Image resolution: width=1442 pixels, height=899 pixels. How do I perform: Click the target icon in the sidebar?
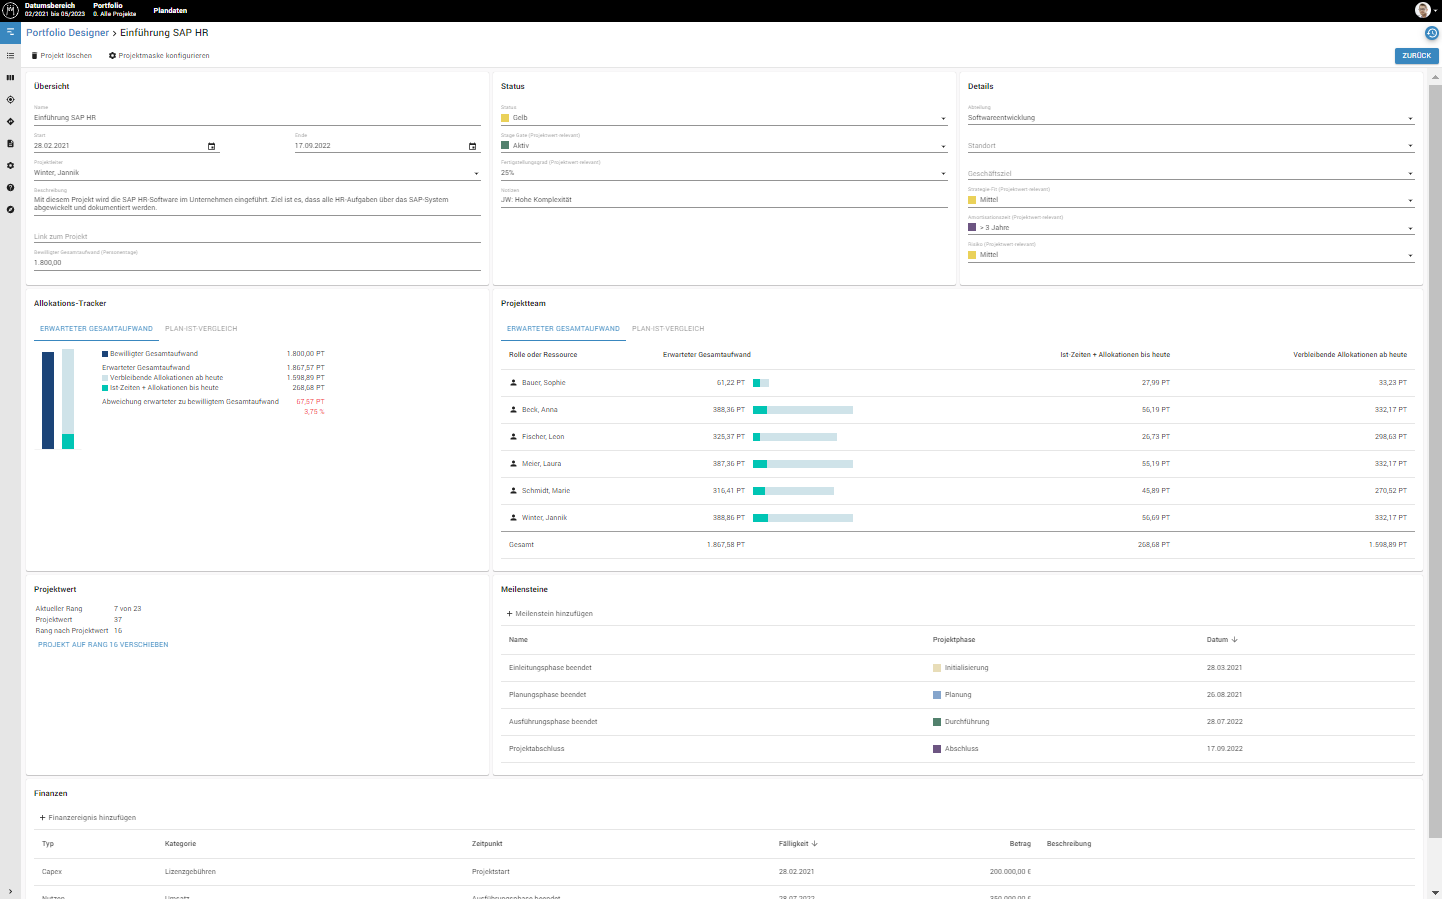click(10, 100)
